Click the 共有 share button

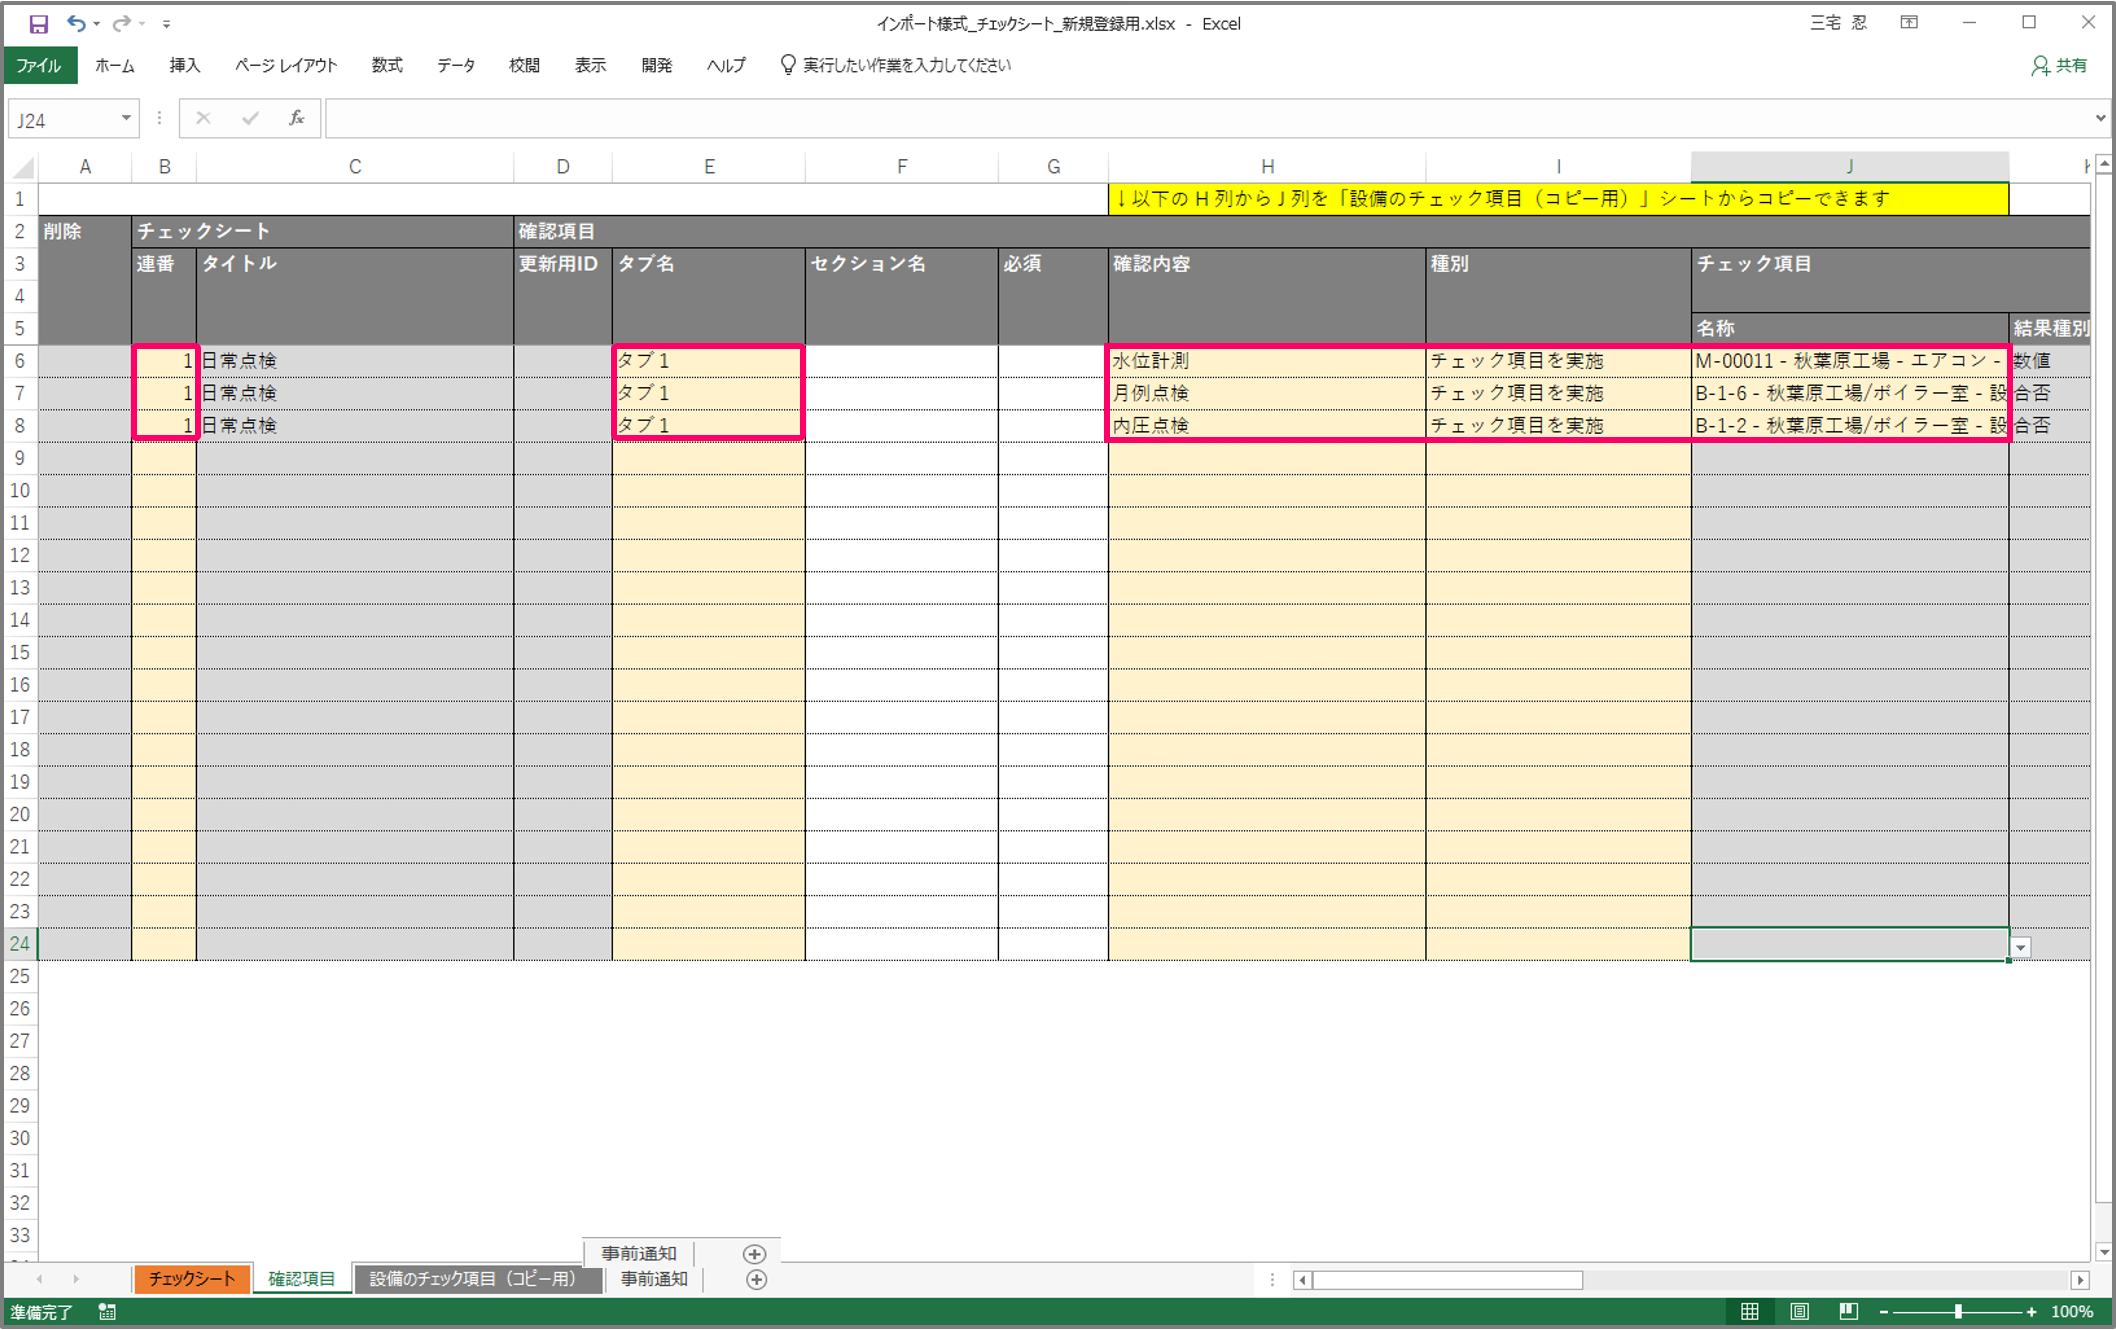(2060, 66)
